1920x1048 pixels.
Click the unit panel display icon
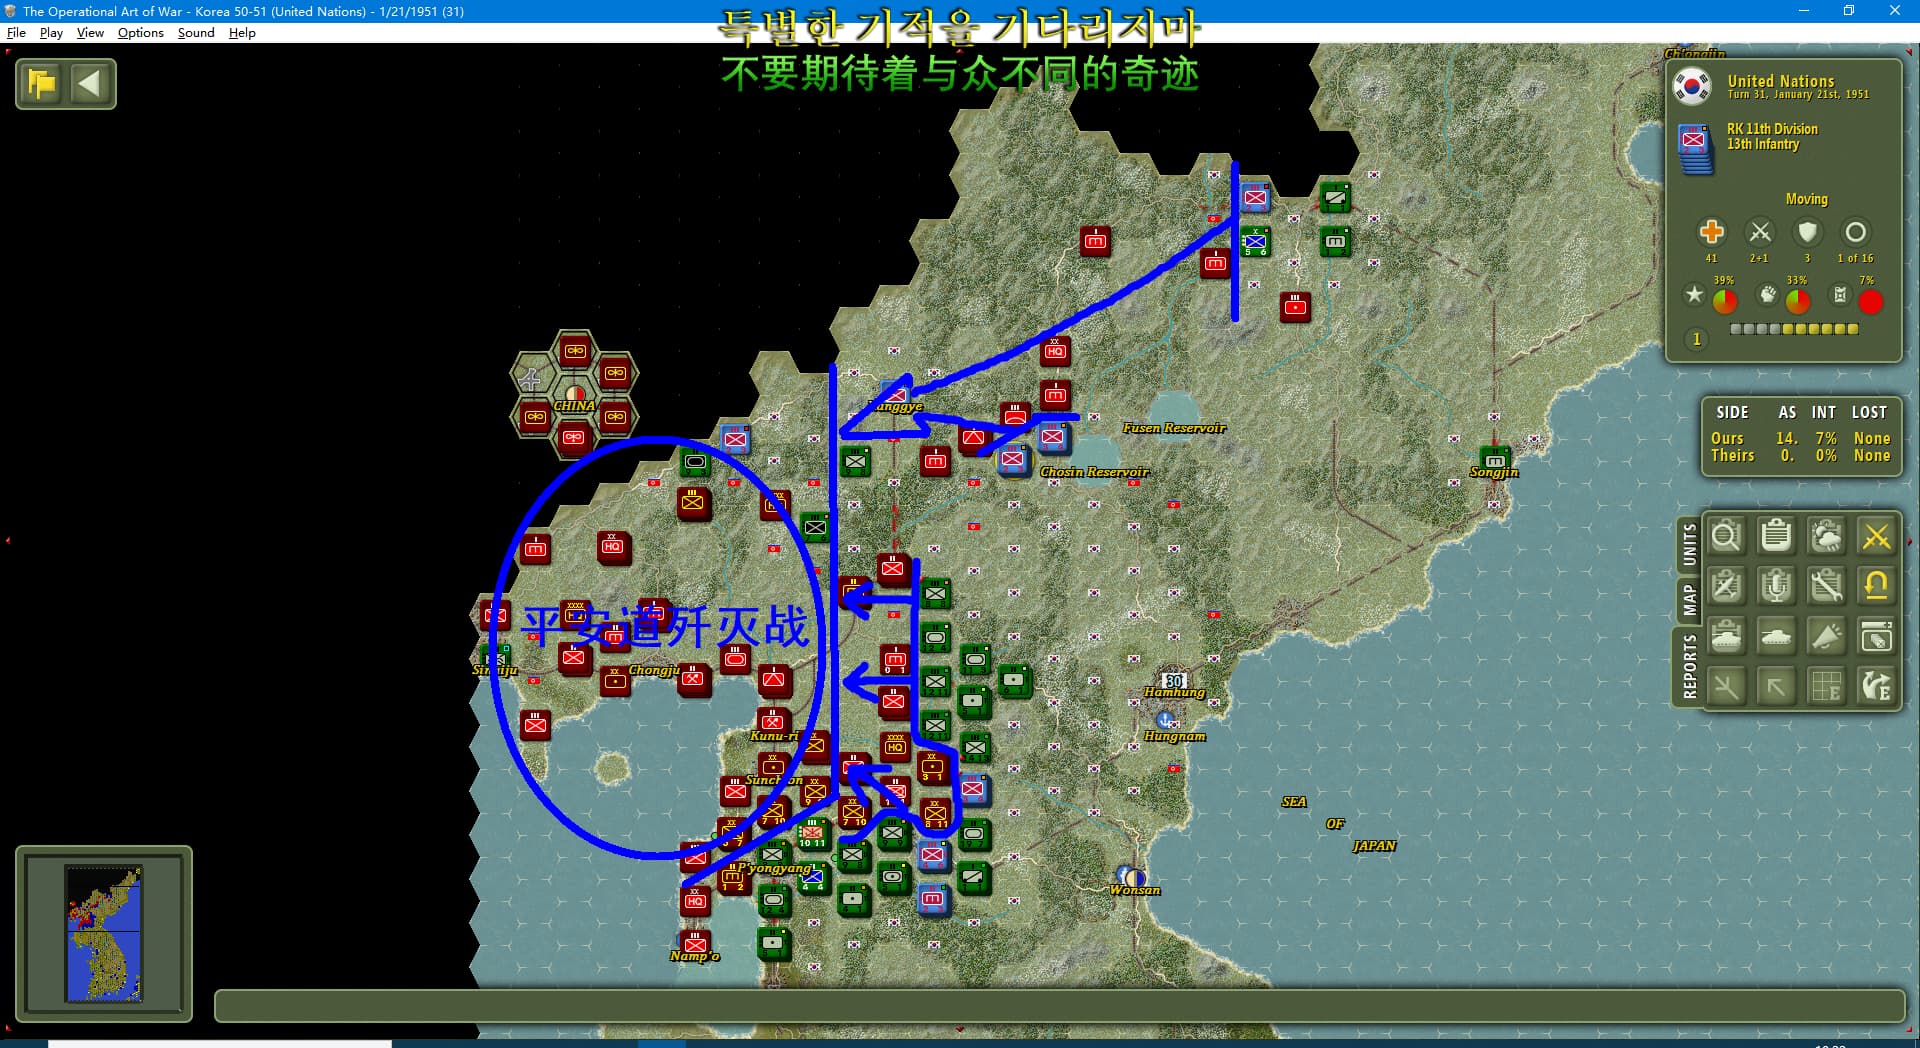point(1876,637)
